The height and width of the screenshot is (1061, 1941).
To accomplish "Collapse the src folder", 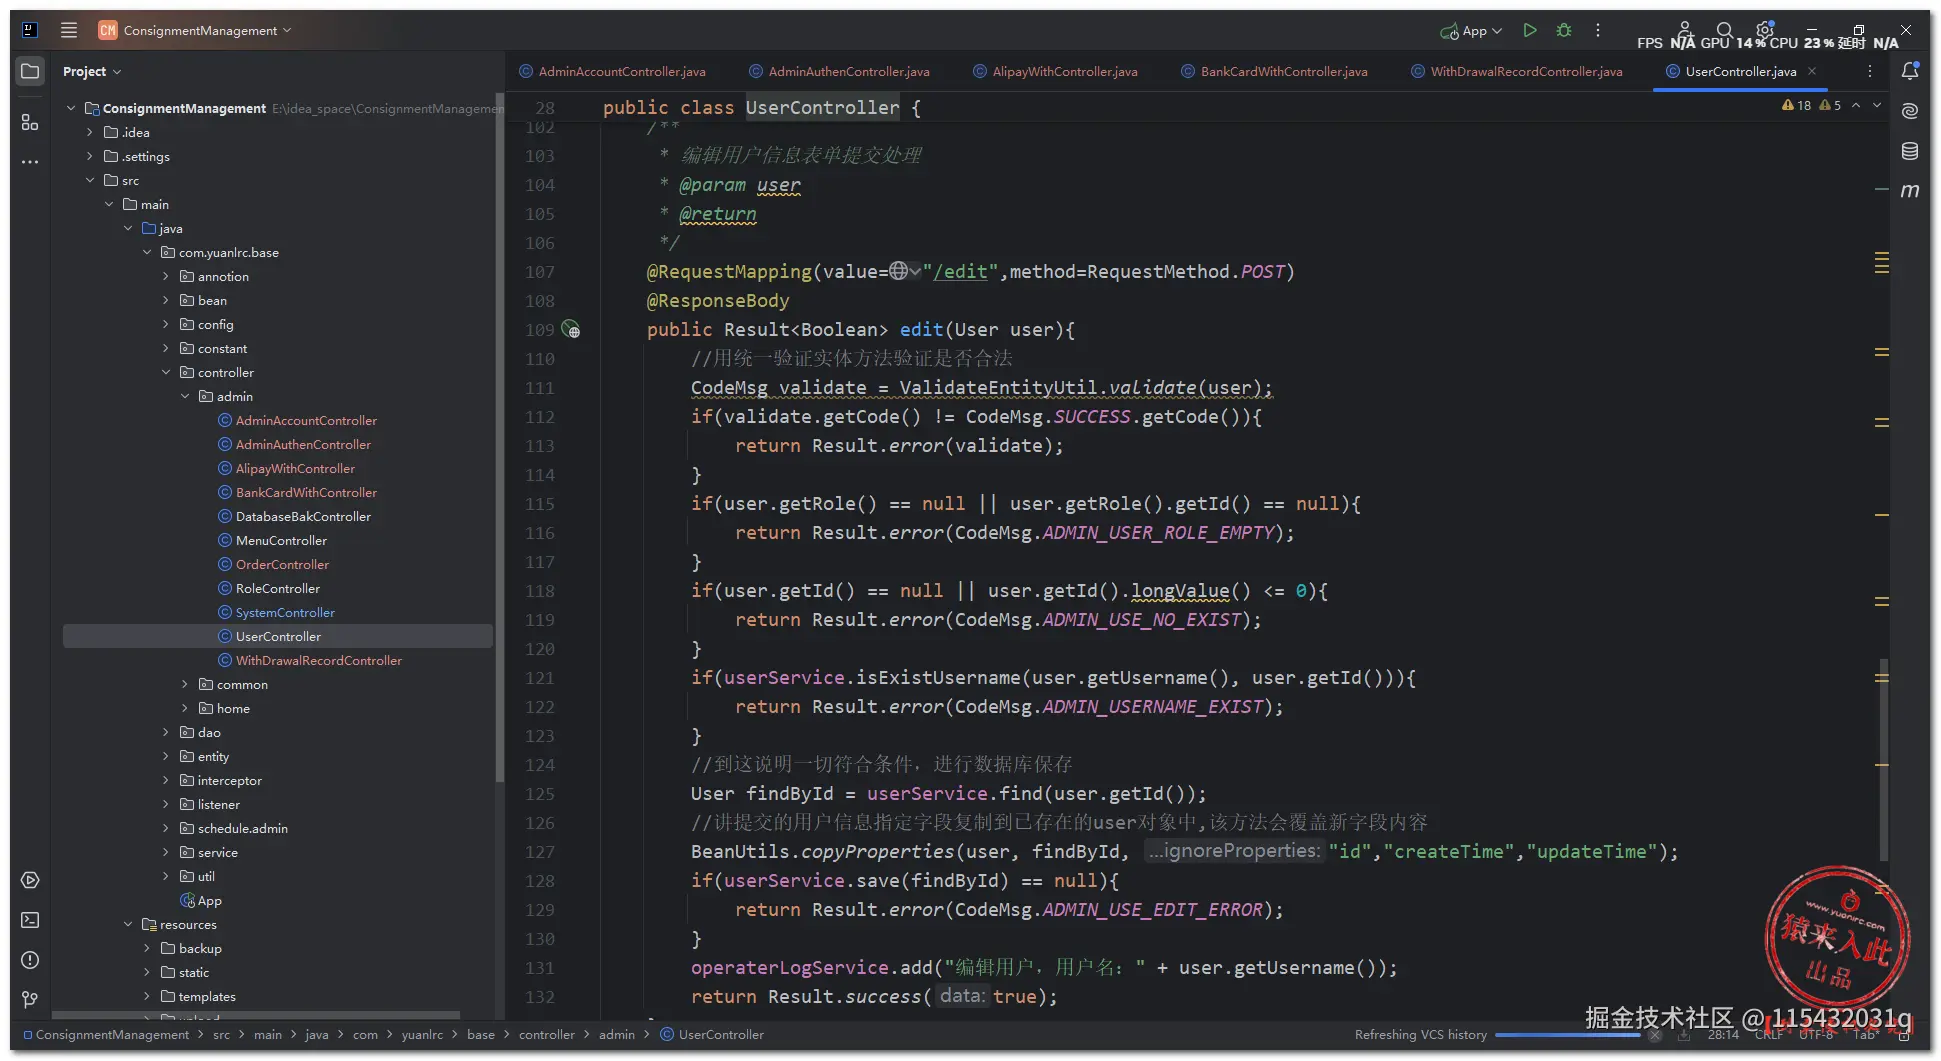I will 90,180.
